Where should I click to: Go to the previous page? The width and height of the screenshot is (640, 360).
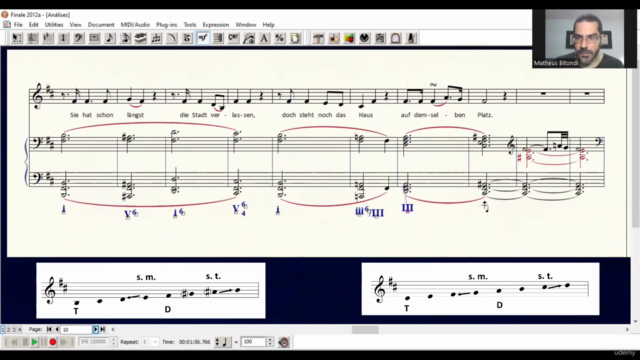point(57,329)
